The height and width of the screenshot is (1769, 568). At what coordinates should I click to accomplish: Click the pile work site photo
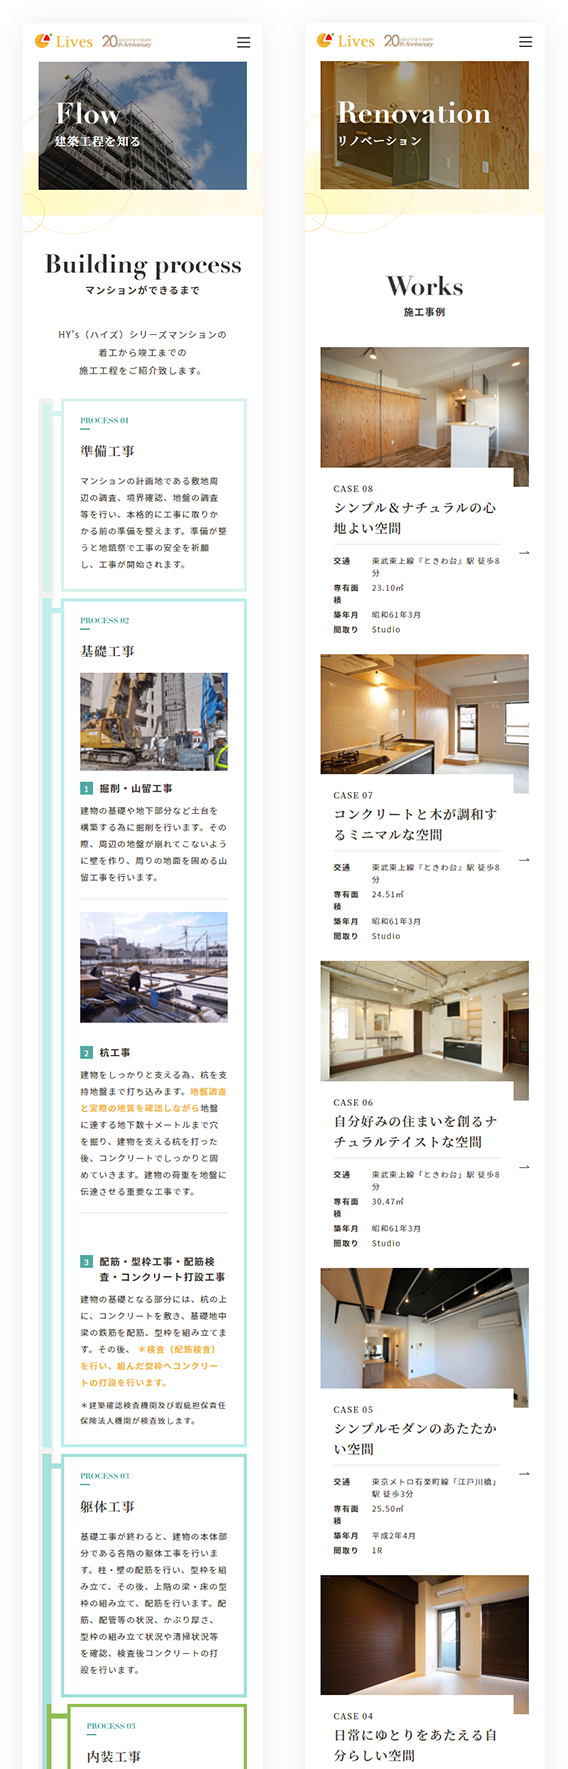click(x=154, y=967)
